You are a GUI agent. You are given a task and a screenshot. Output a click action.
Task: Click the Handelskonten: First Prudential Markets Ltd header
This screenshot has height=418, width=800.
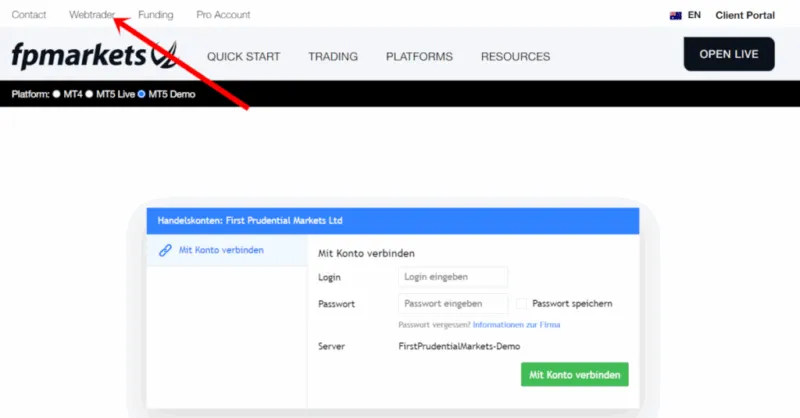[393, 220]
